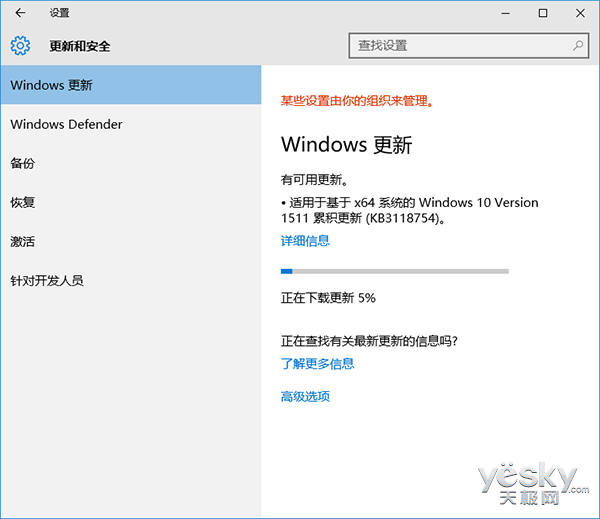Go back using the arrow icon
The height and width of the screenshot is (519, 600).
tap(20, 13)
